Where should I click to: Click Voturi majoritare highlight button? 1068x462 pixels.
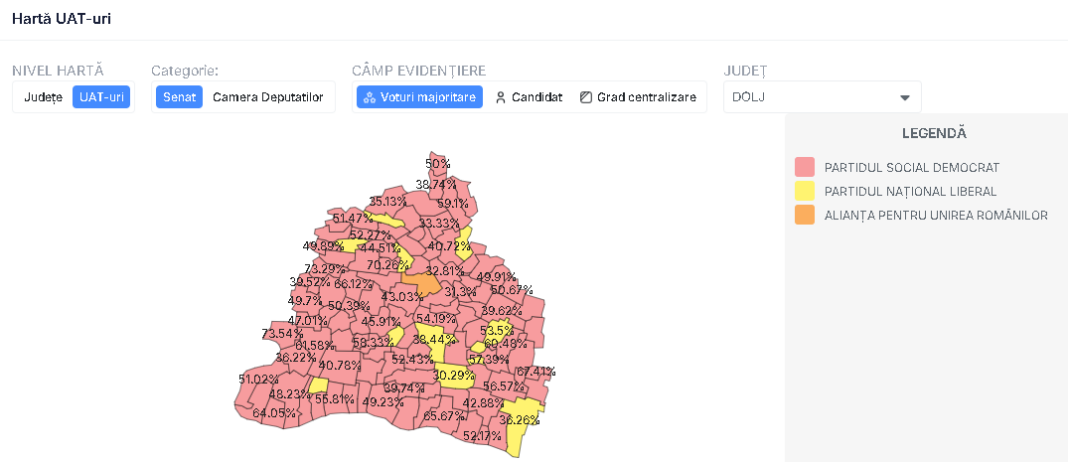click(x=420, y=97)
